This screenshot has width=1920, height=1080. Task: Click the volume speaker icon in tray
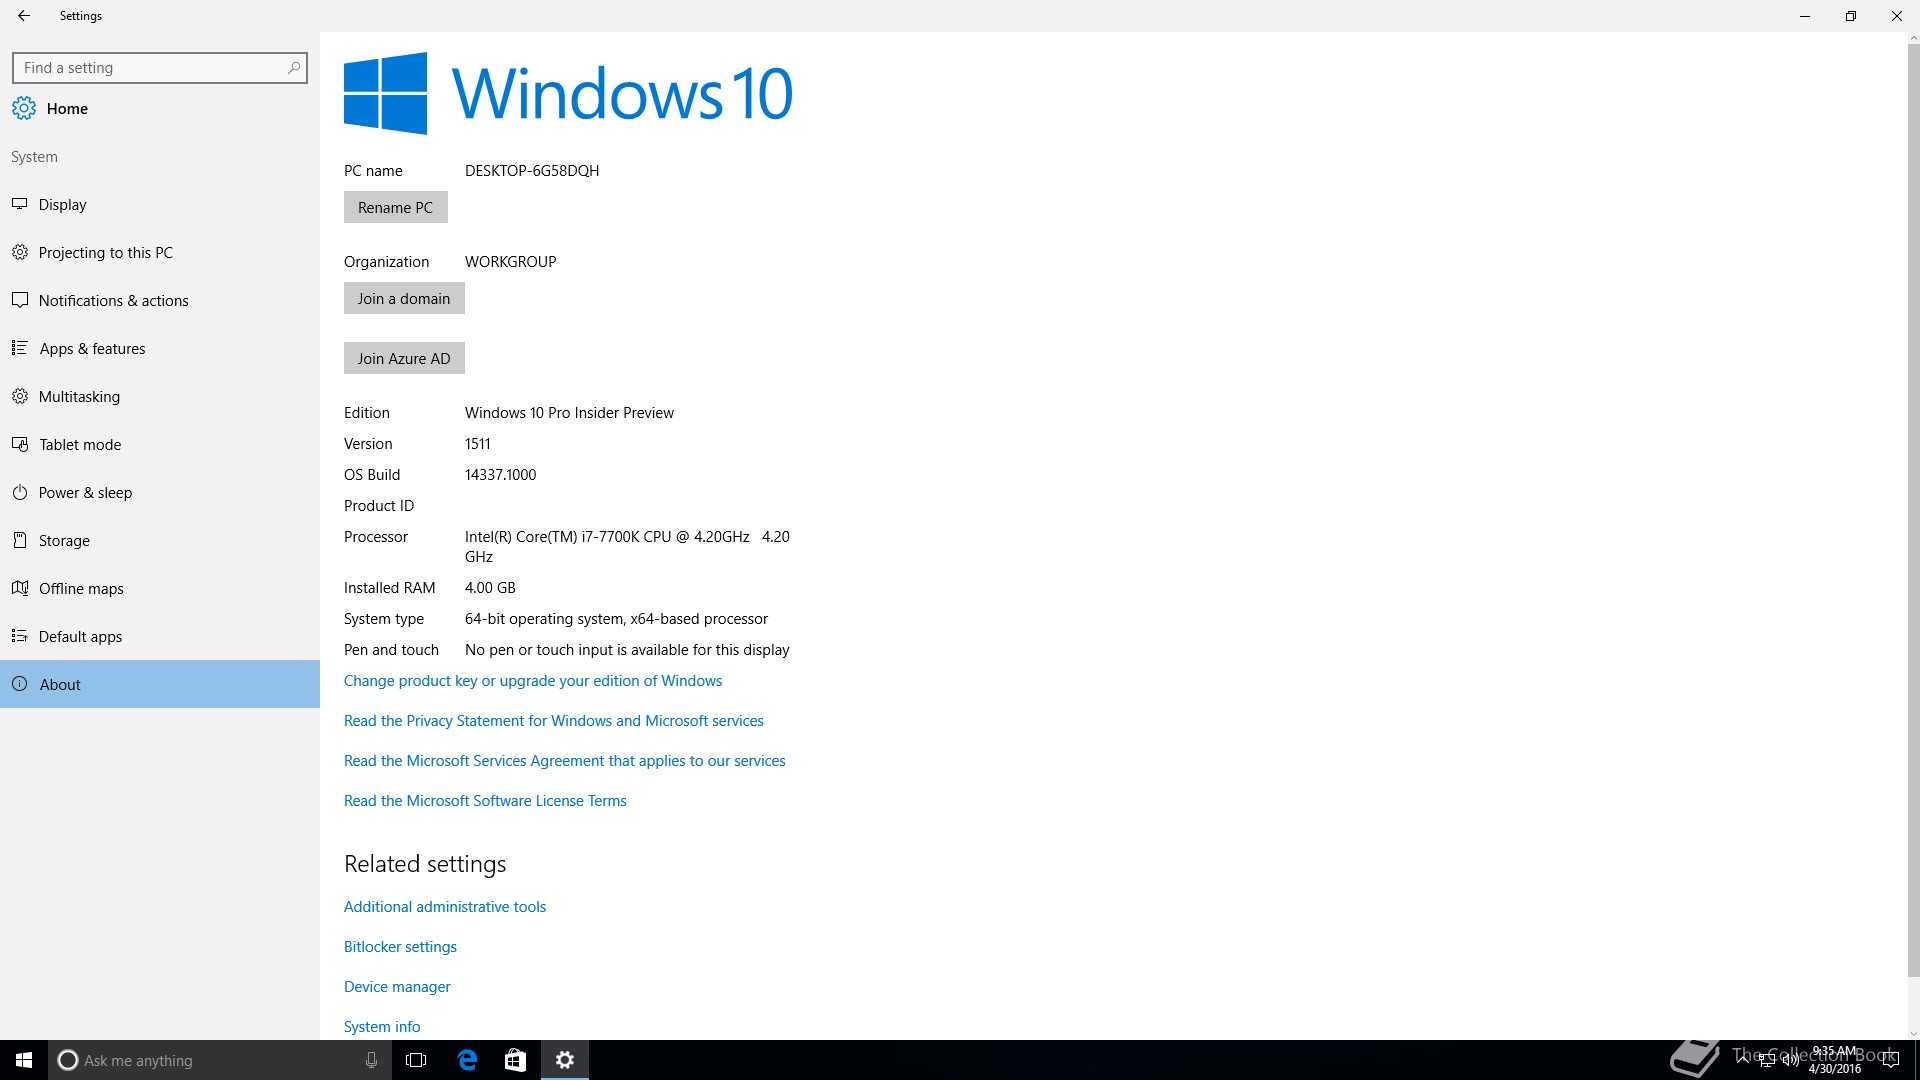(x=1790, y=1060)
